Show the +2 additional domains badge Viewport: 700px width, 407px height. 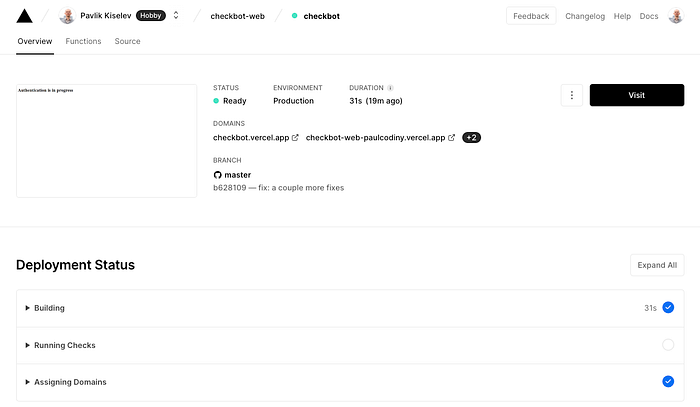[471, 137]
